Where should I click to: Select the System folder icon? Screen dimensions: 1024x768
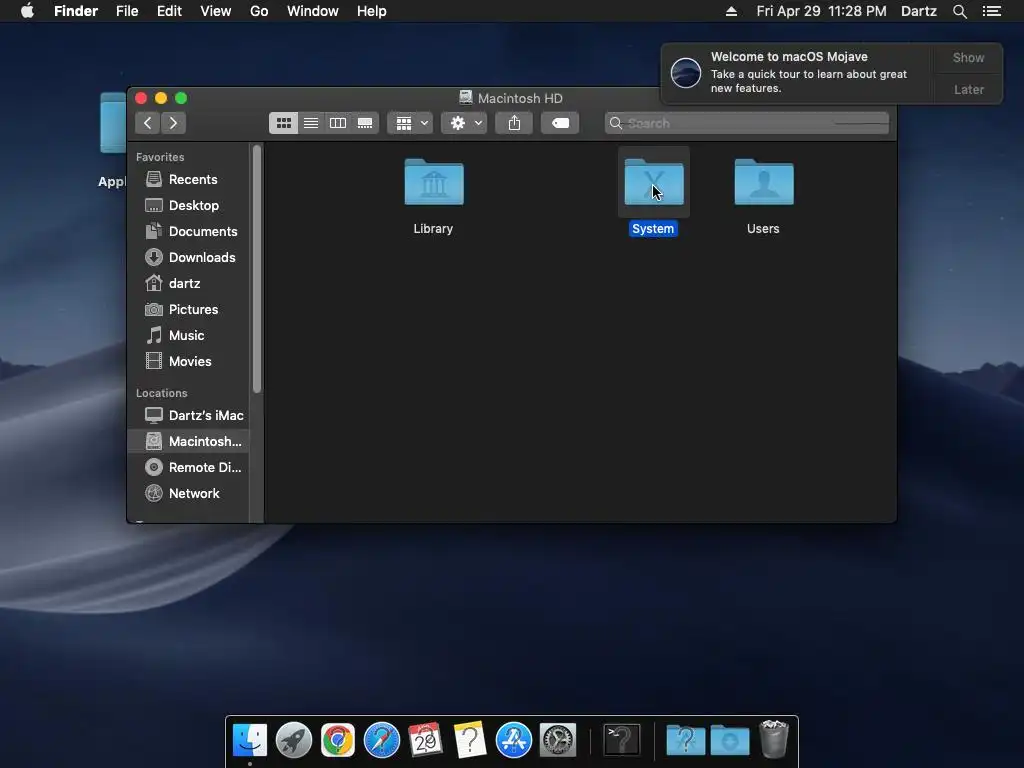pyautogui.click(x=654, y=182)
